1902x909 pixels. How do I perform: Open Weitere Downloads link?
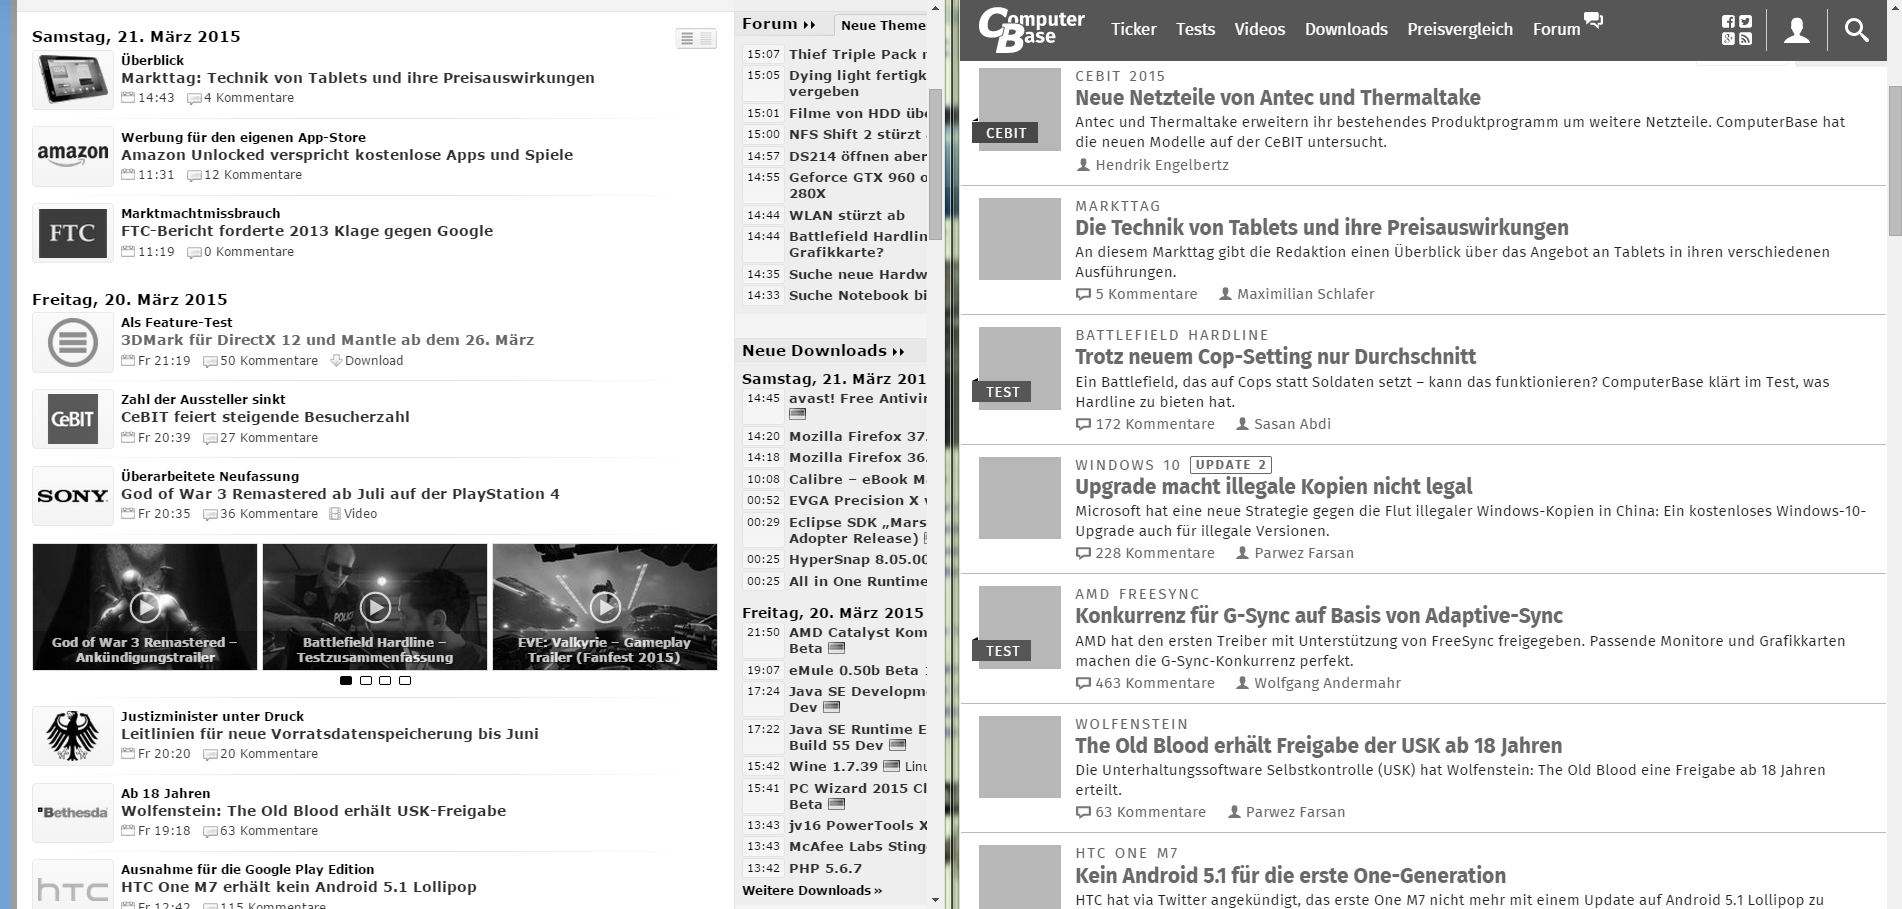pos(812,891)
